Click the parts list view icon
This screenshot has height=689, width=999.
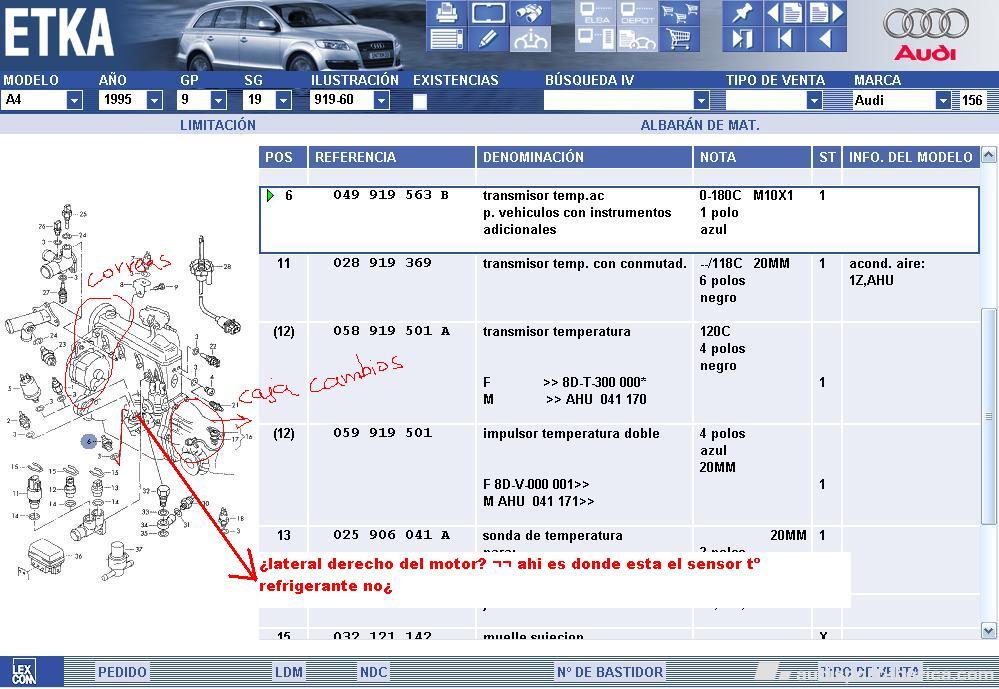click(446, 39)
